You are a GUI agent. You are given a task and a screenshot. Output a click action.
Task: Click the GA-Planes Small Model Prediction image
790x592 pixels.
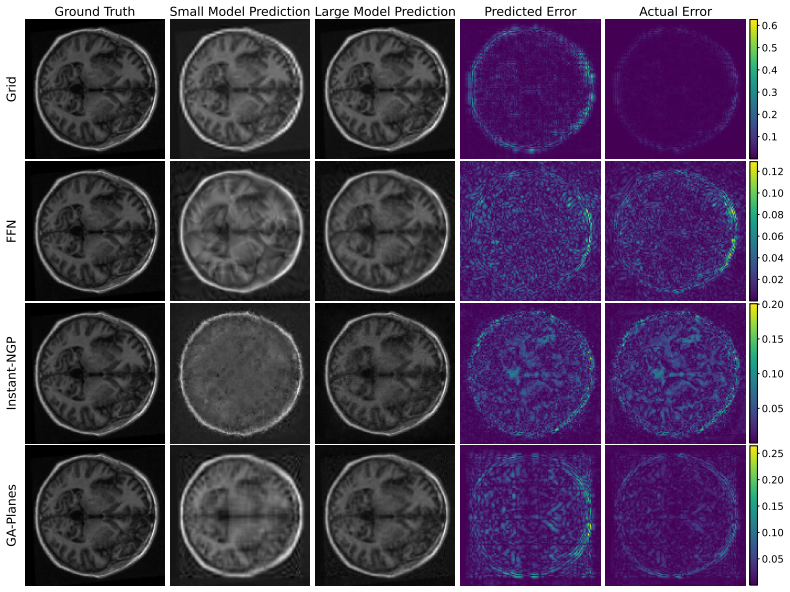pyautogui.click(x=240, y=515)
